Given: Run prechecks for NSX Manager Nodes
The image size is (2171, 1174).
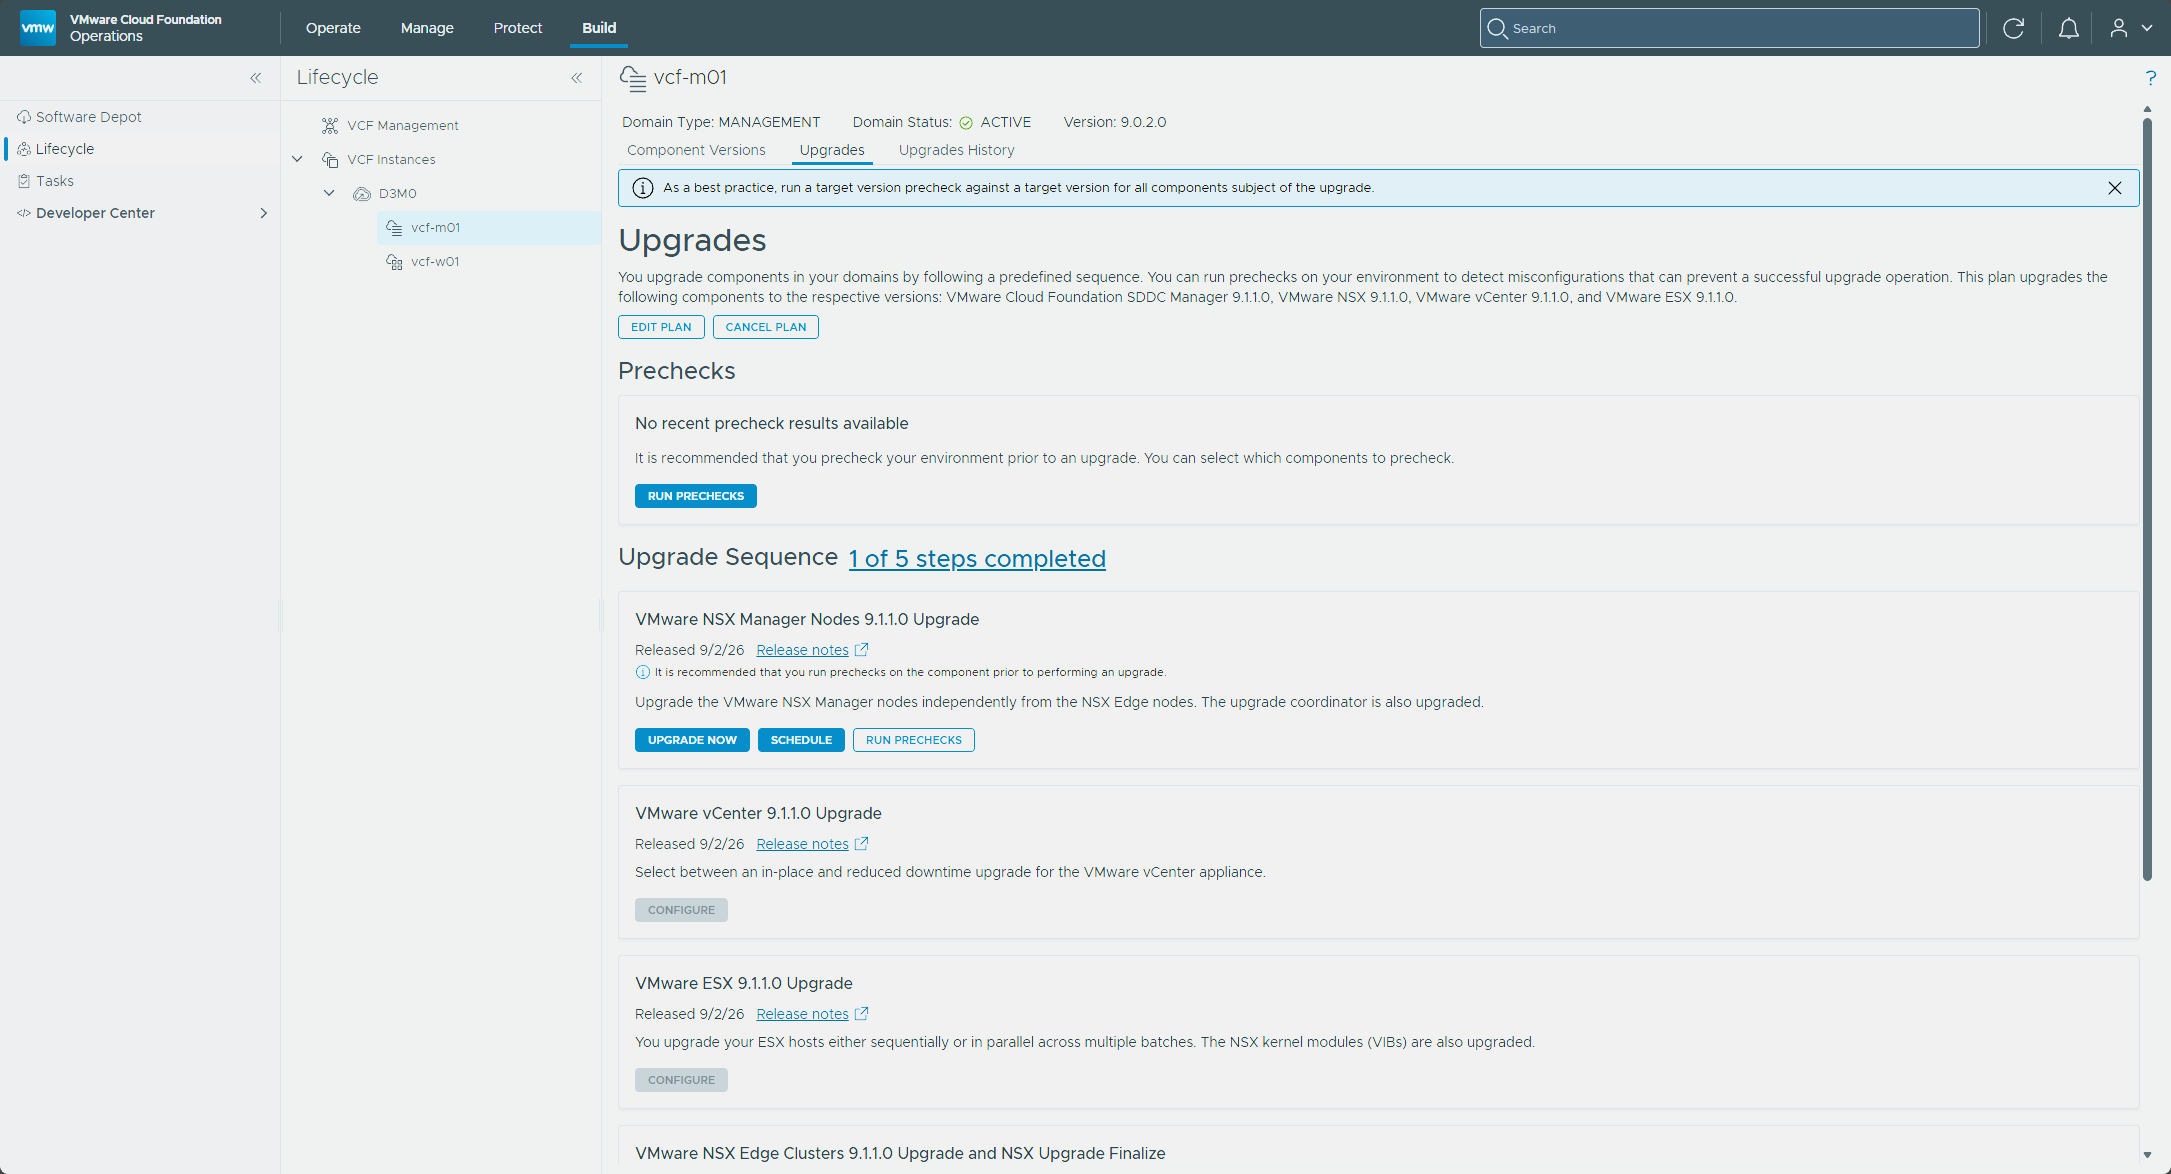Looking at the screenshot, I should (913, 740).
